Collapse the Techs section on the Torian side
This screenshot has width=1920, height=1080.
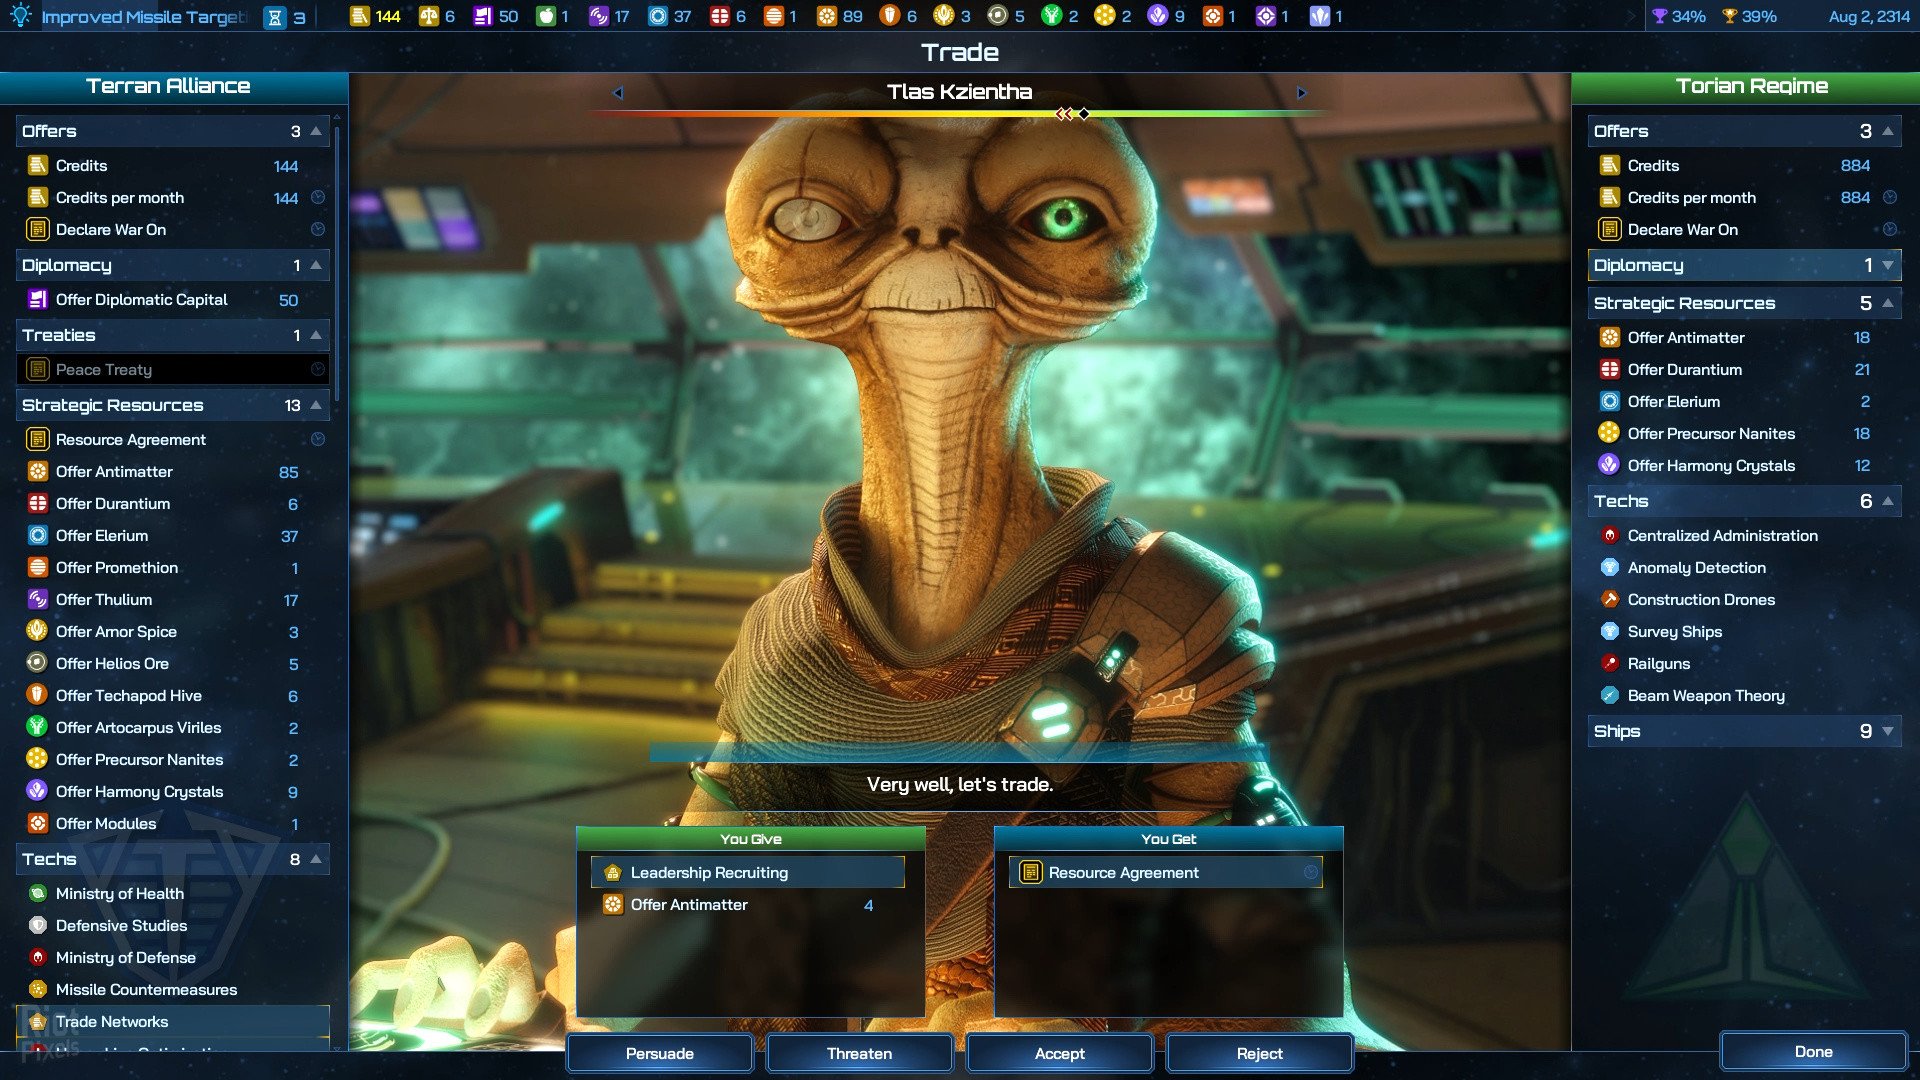click(1888, 501)
